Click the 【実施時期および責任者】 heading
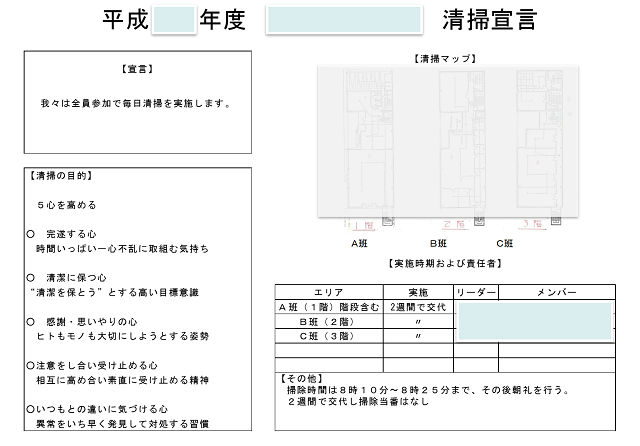The image size is (640, 446). click(x=445, y=264)
